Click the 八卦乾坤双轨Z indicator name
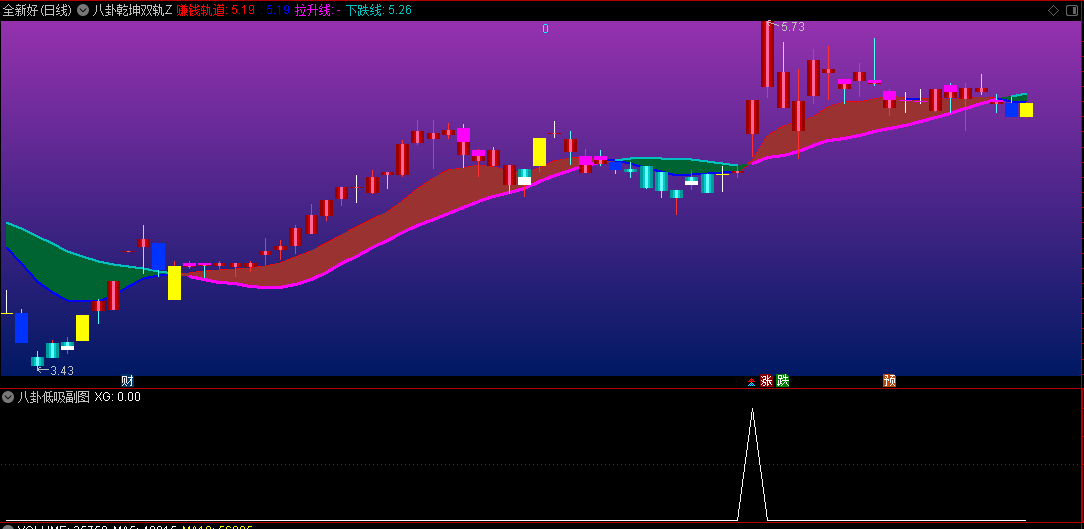 coord(132,10)
